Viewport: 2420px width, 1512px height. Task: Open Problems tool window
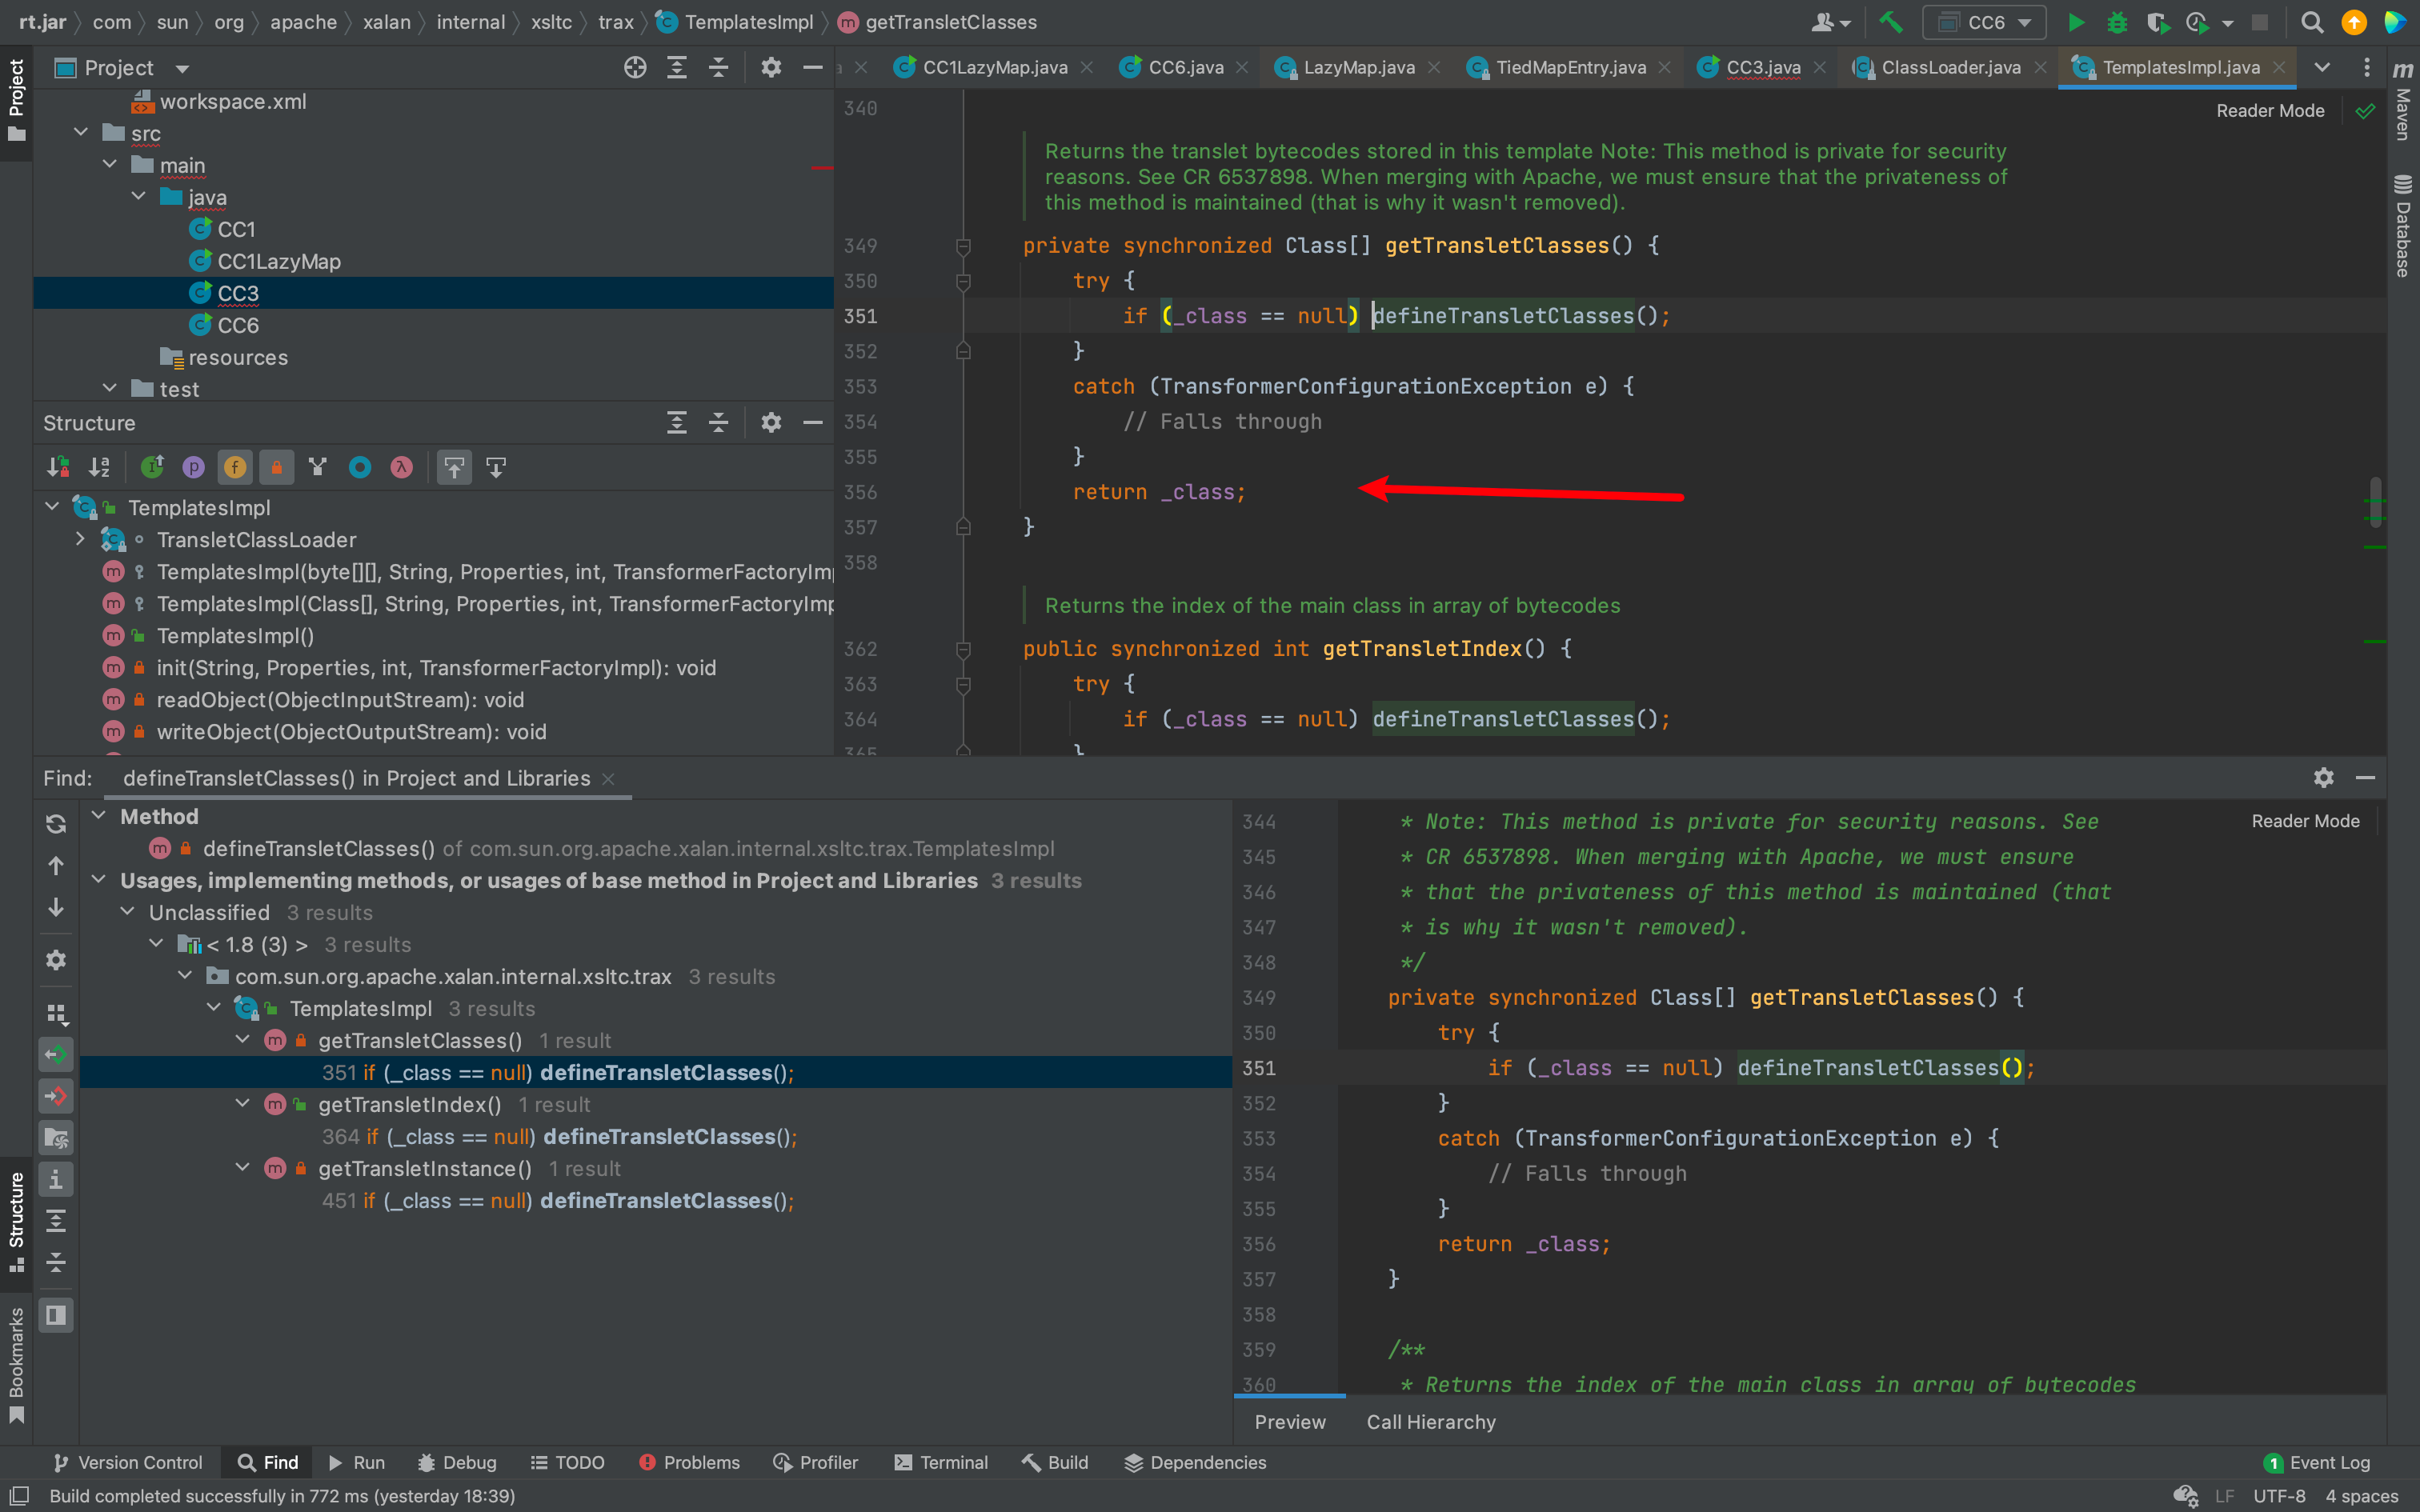tap(689, 1462)
